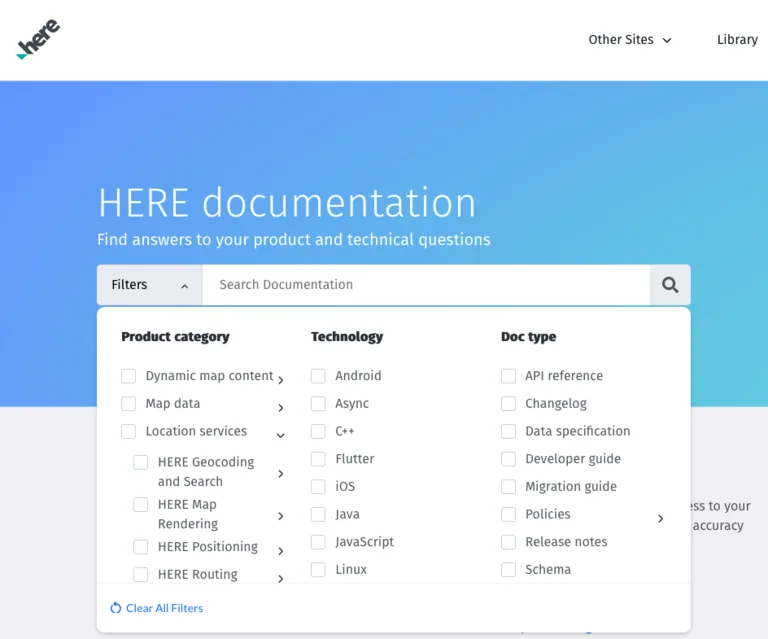Click the Clear All Filters reset icon
The image size is (768, 639).
point(116,608)
